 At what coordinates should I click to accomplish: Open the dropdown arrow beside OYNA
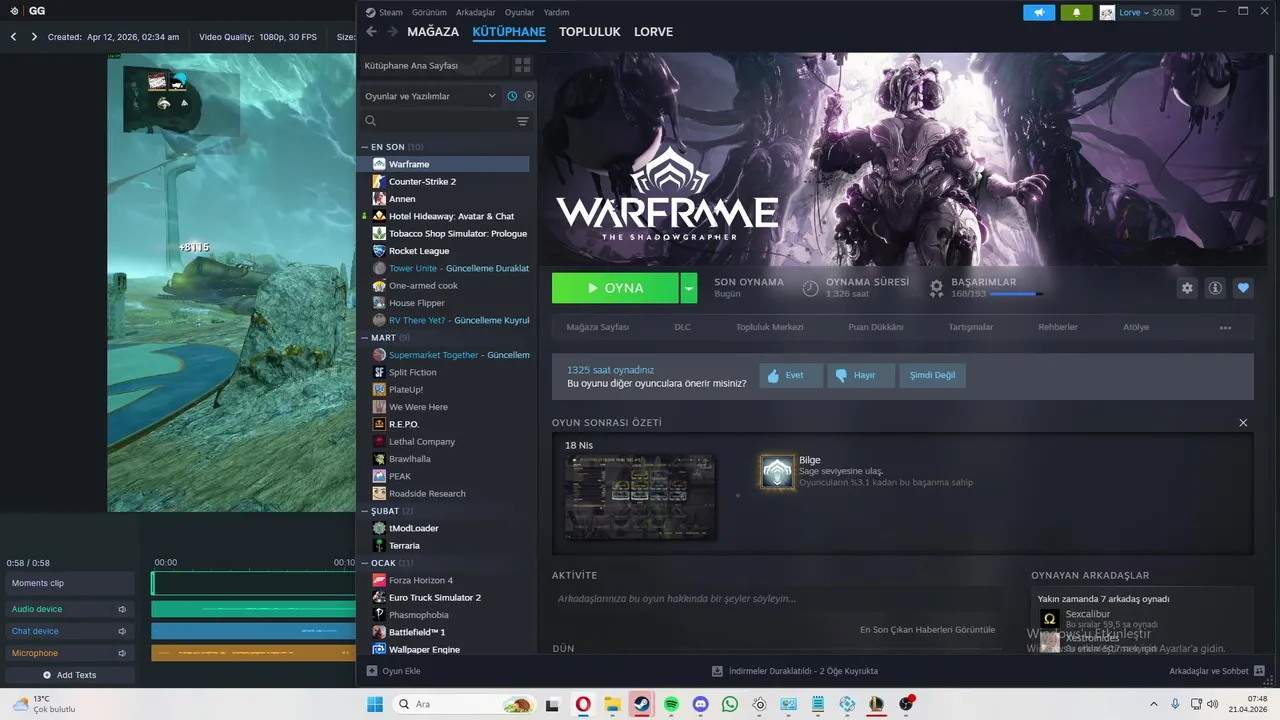pyautogui.click(x=688, y=288)
